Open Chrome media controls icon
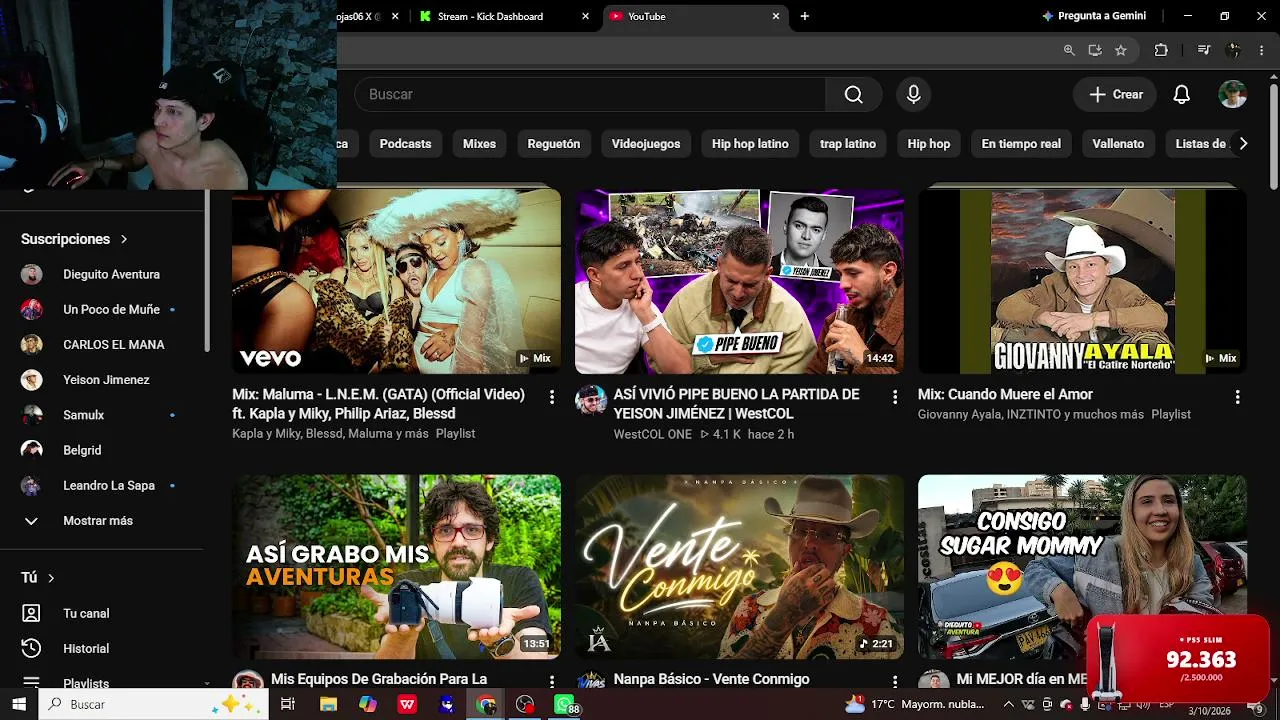Viewport: 1280px width, 720px height. [x=1204, y=50]
